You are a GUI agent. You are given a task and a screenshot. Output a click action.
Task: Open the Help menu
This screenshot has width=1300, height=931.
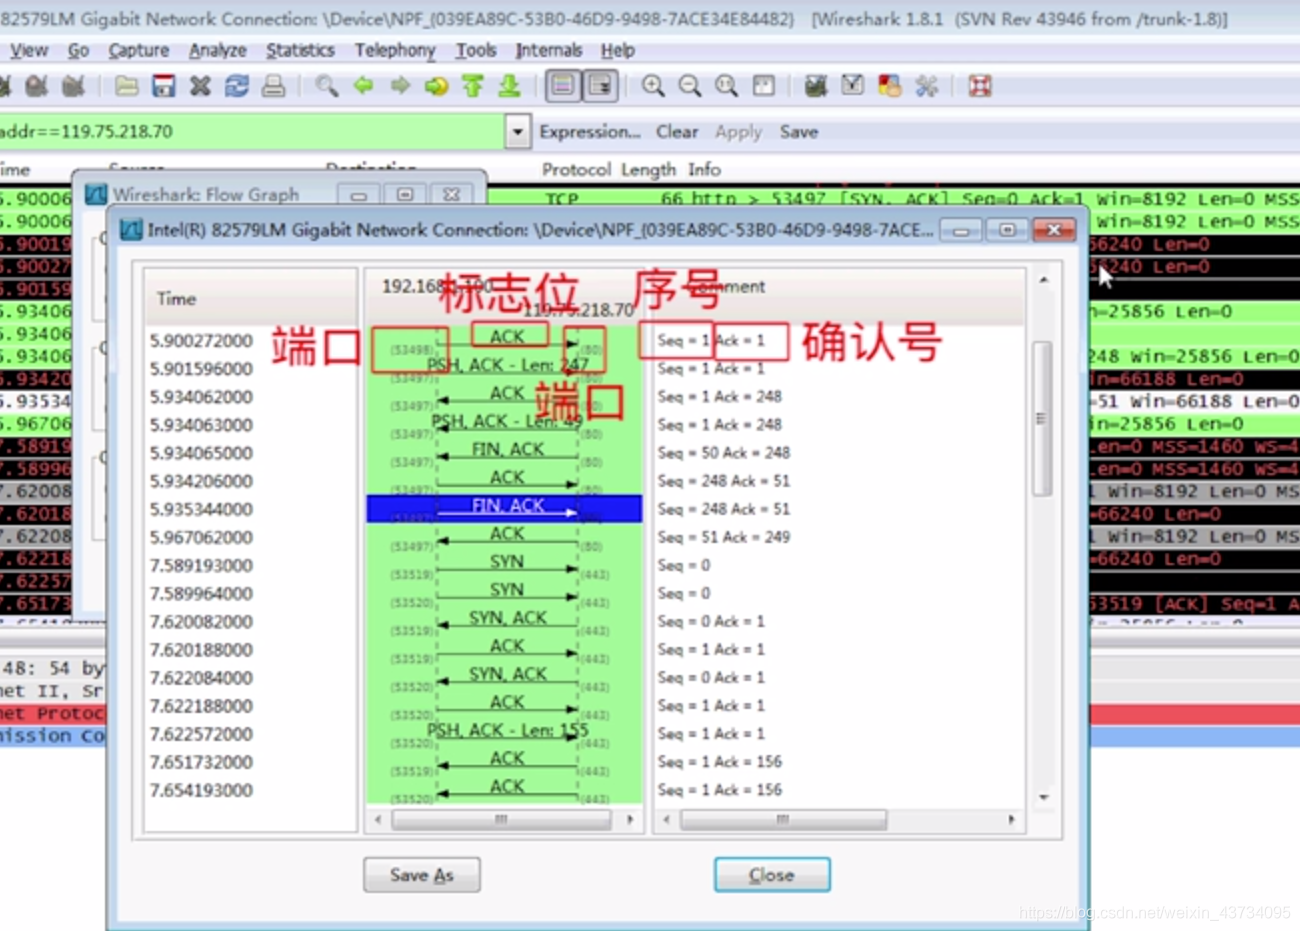tap(617, 50)
